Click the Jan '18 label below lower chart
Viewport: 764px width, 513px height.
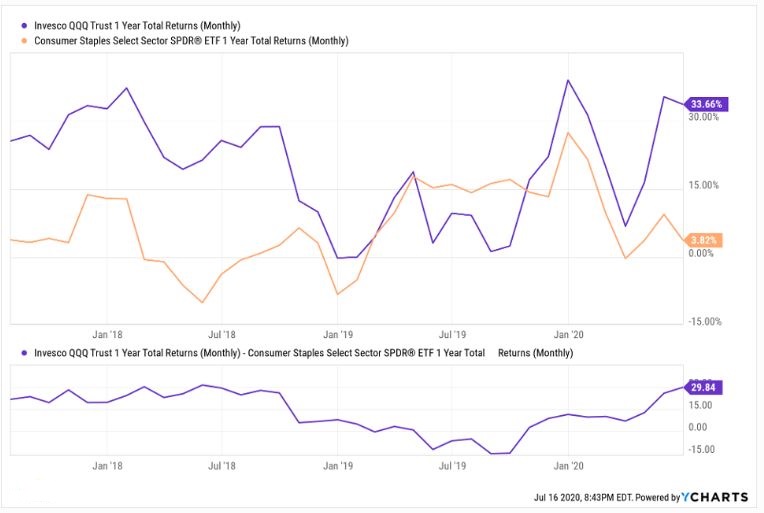[107, 466]
